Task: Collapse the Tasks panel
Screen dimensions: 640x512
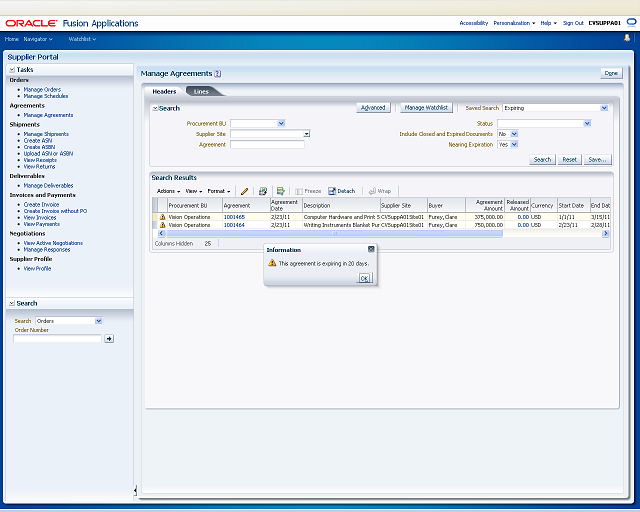Action: click(x=12, y=70)
